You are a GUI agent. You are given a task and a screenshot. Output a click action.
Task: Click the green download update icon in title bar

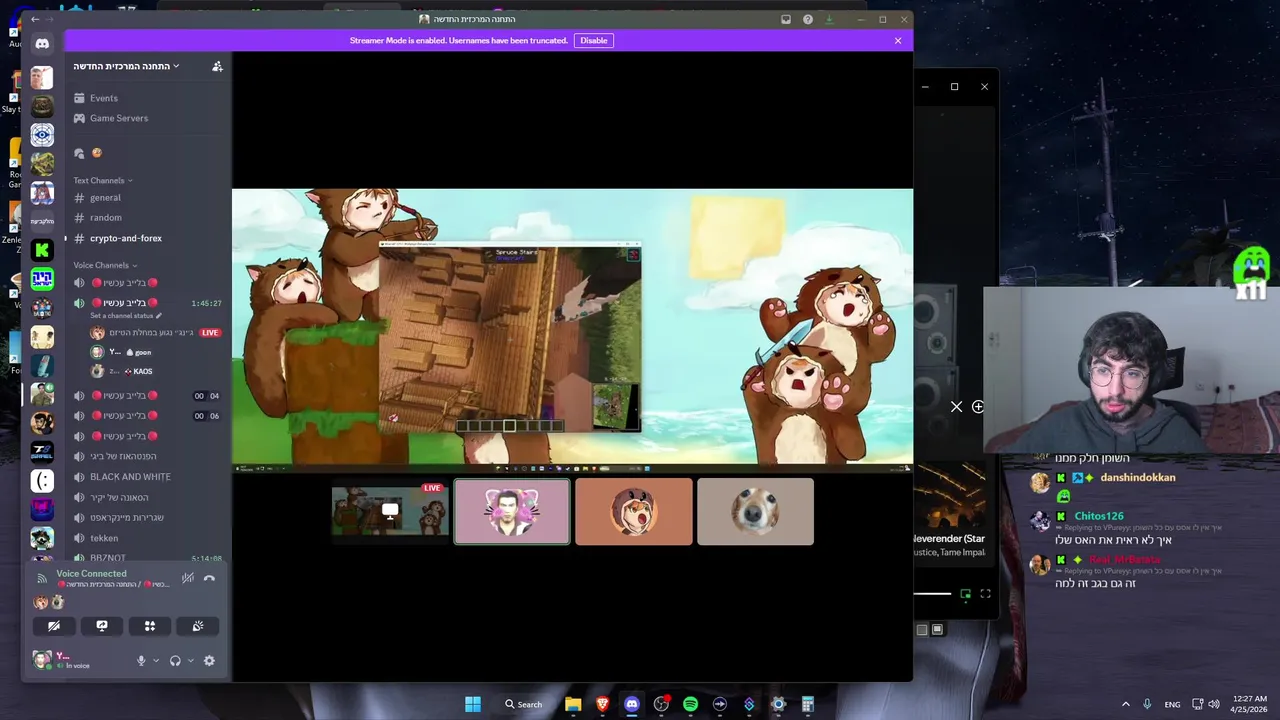(829, 19)
